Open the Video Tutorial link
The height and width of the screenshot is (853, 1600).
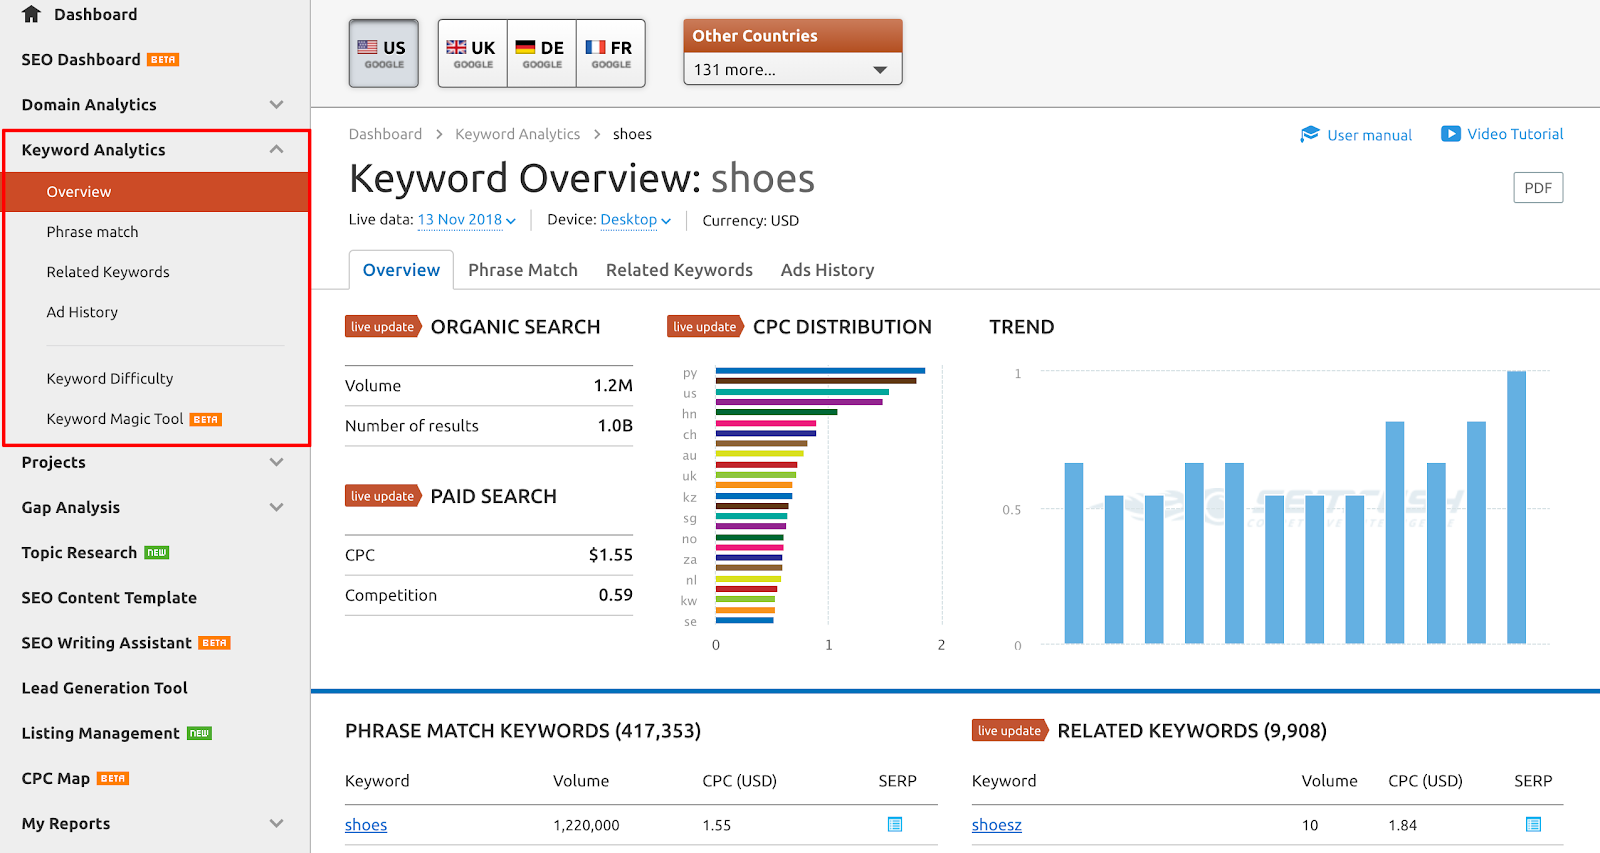tap(1515, 134)
